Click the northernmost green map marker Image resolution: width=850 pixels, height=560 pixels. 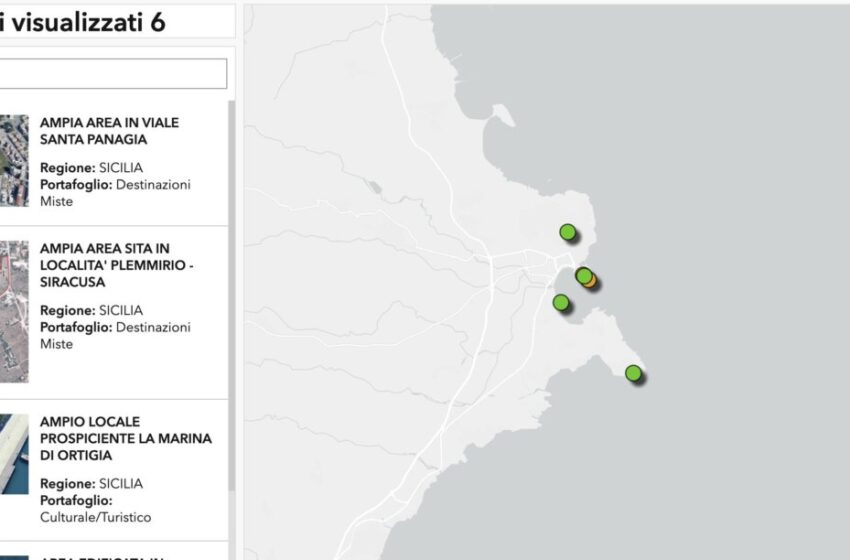568,233
